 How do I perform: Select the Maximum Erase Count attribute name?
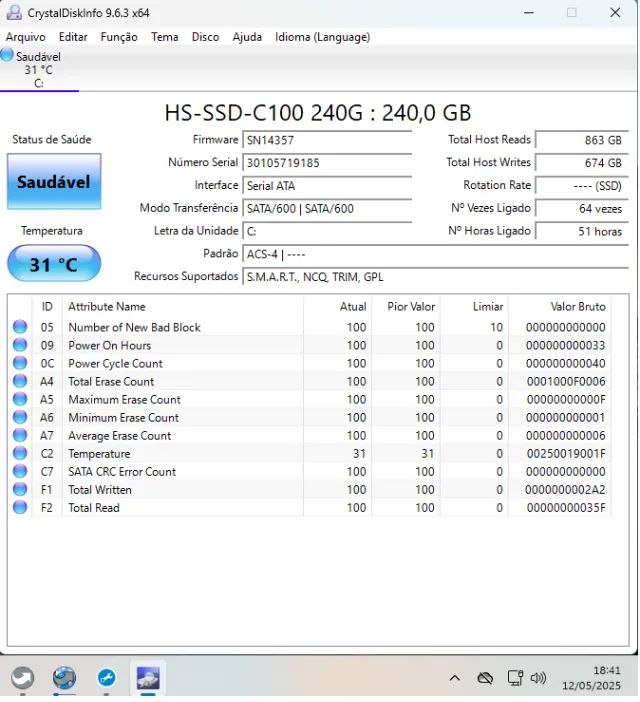coord(124,399)
